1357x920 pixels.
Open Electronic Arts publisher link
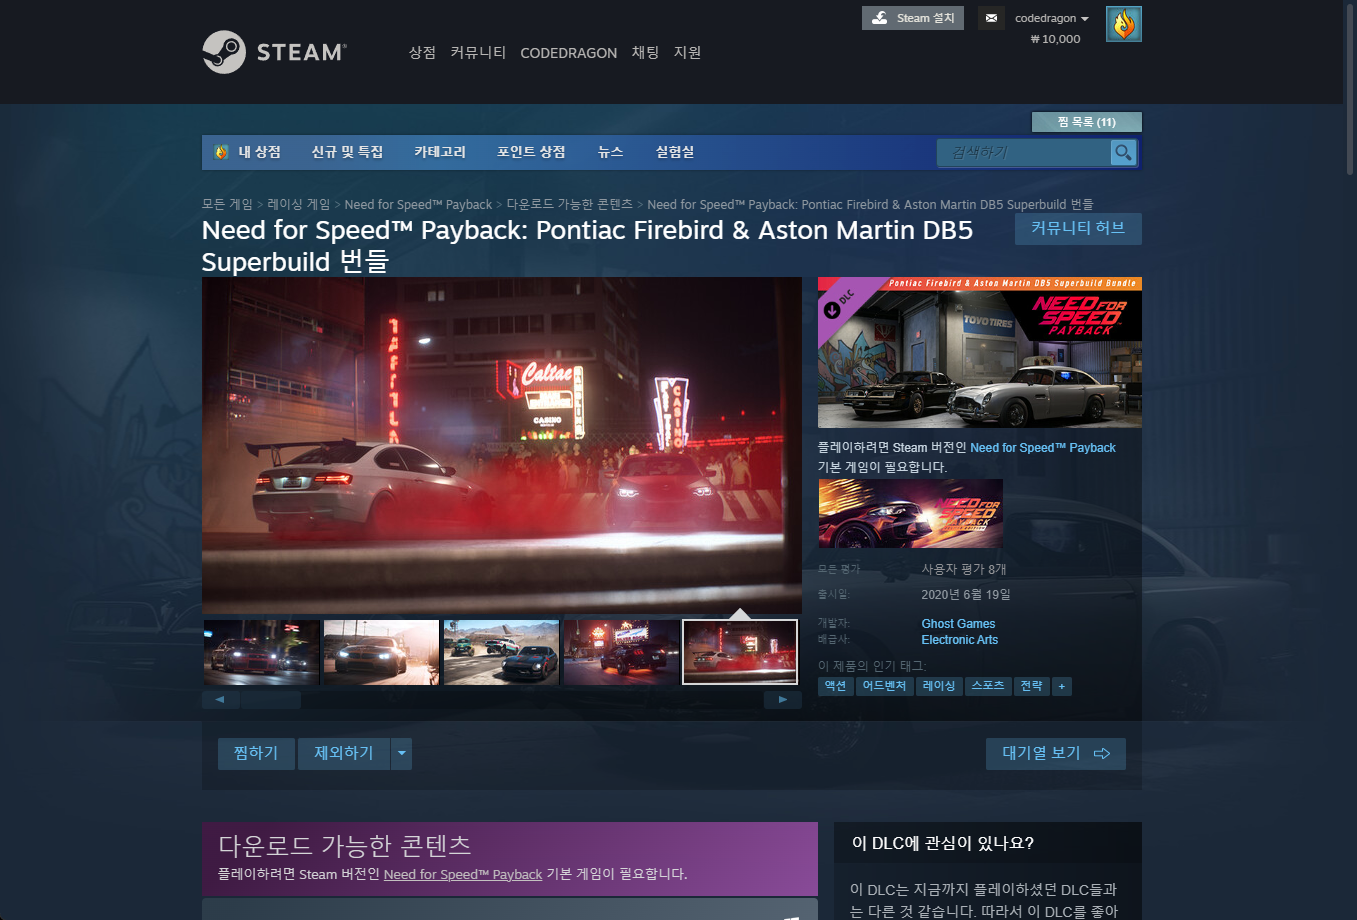[x=960, y=640]
